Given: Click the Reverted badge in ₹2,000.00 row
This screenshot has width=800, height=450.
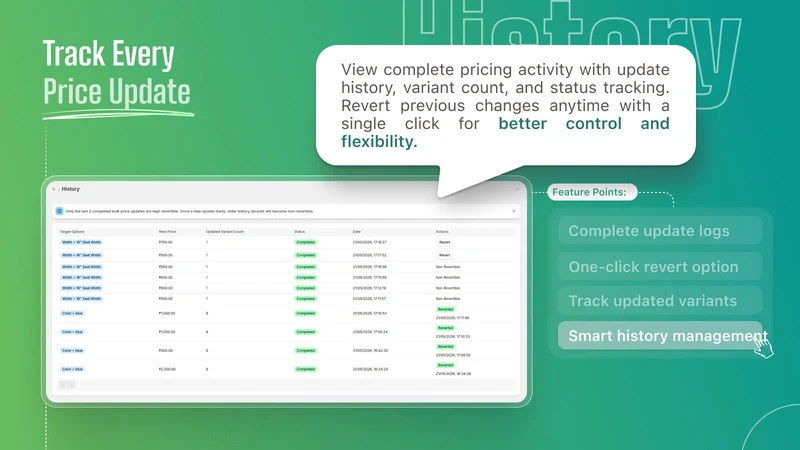Looking at the screenshot, I should coord(445,365).
